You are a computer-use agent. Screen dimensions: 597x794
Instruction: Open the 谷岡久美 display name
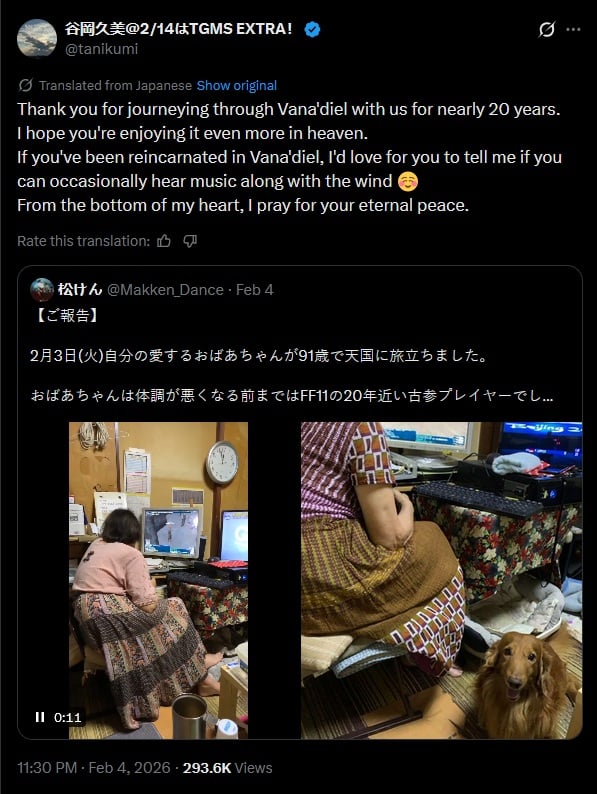tap(179, 29)
